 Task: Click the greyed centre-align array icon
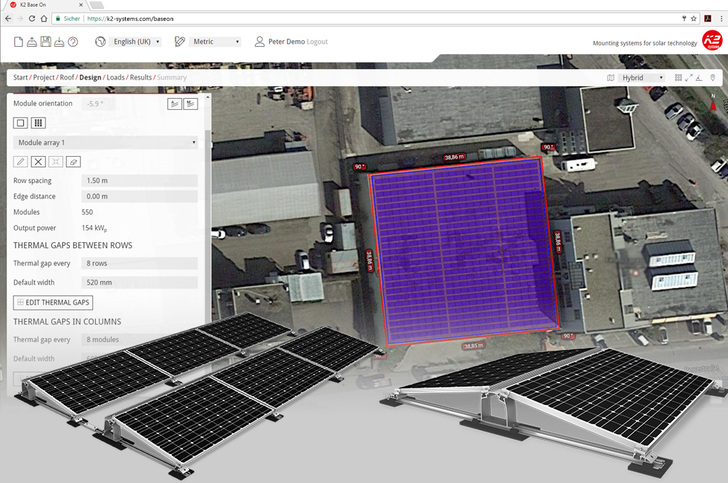(x=56, y=162)
